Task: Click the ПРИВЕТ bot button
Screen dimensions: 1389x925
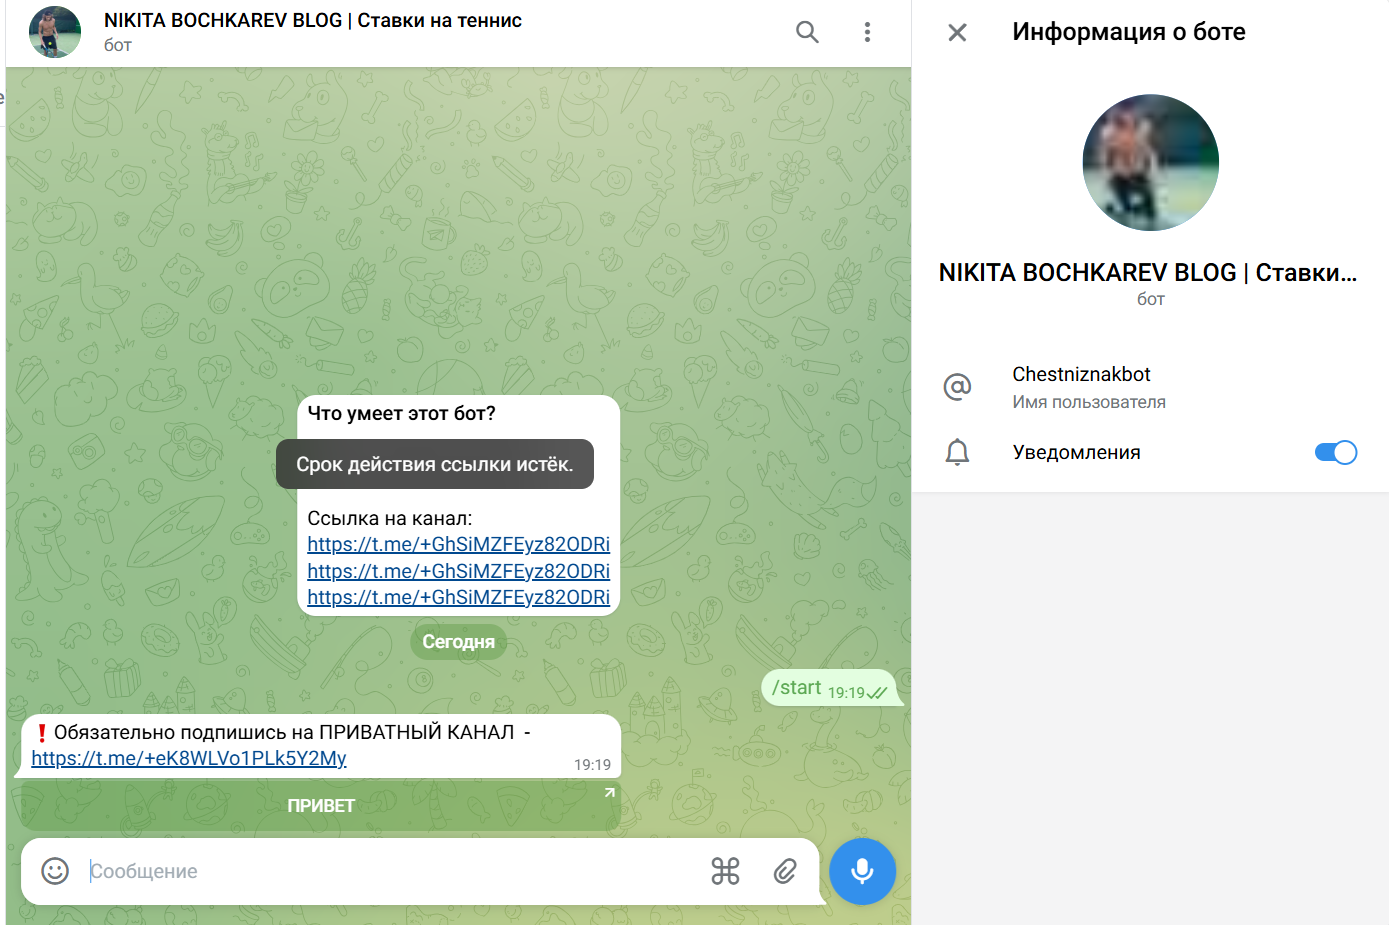Action: (x=321, y=806)
